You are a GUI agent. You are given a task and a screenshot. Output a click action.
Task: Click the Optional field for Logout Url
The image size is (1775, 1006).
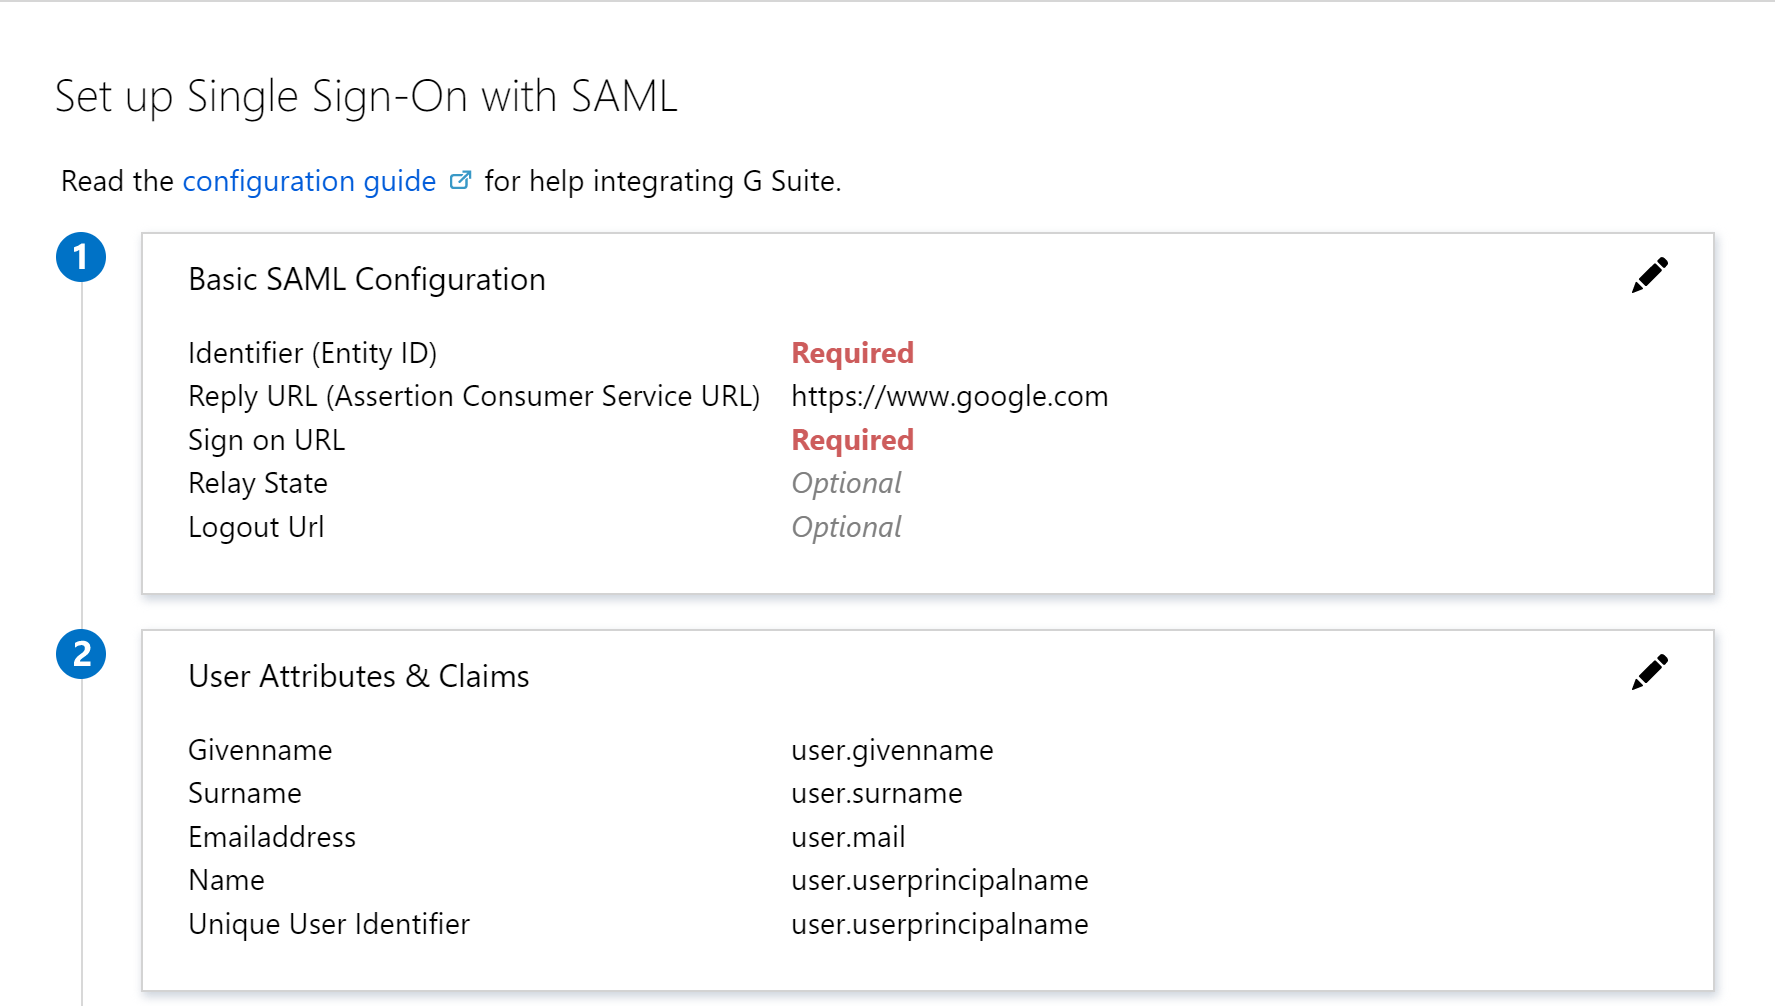click(x=846, y=527)
